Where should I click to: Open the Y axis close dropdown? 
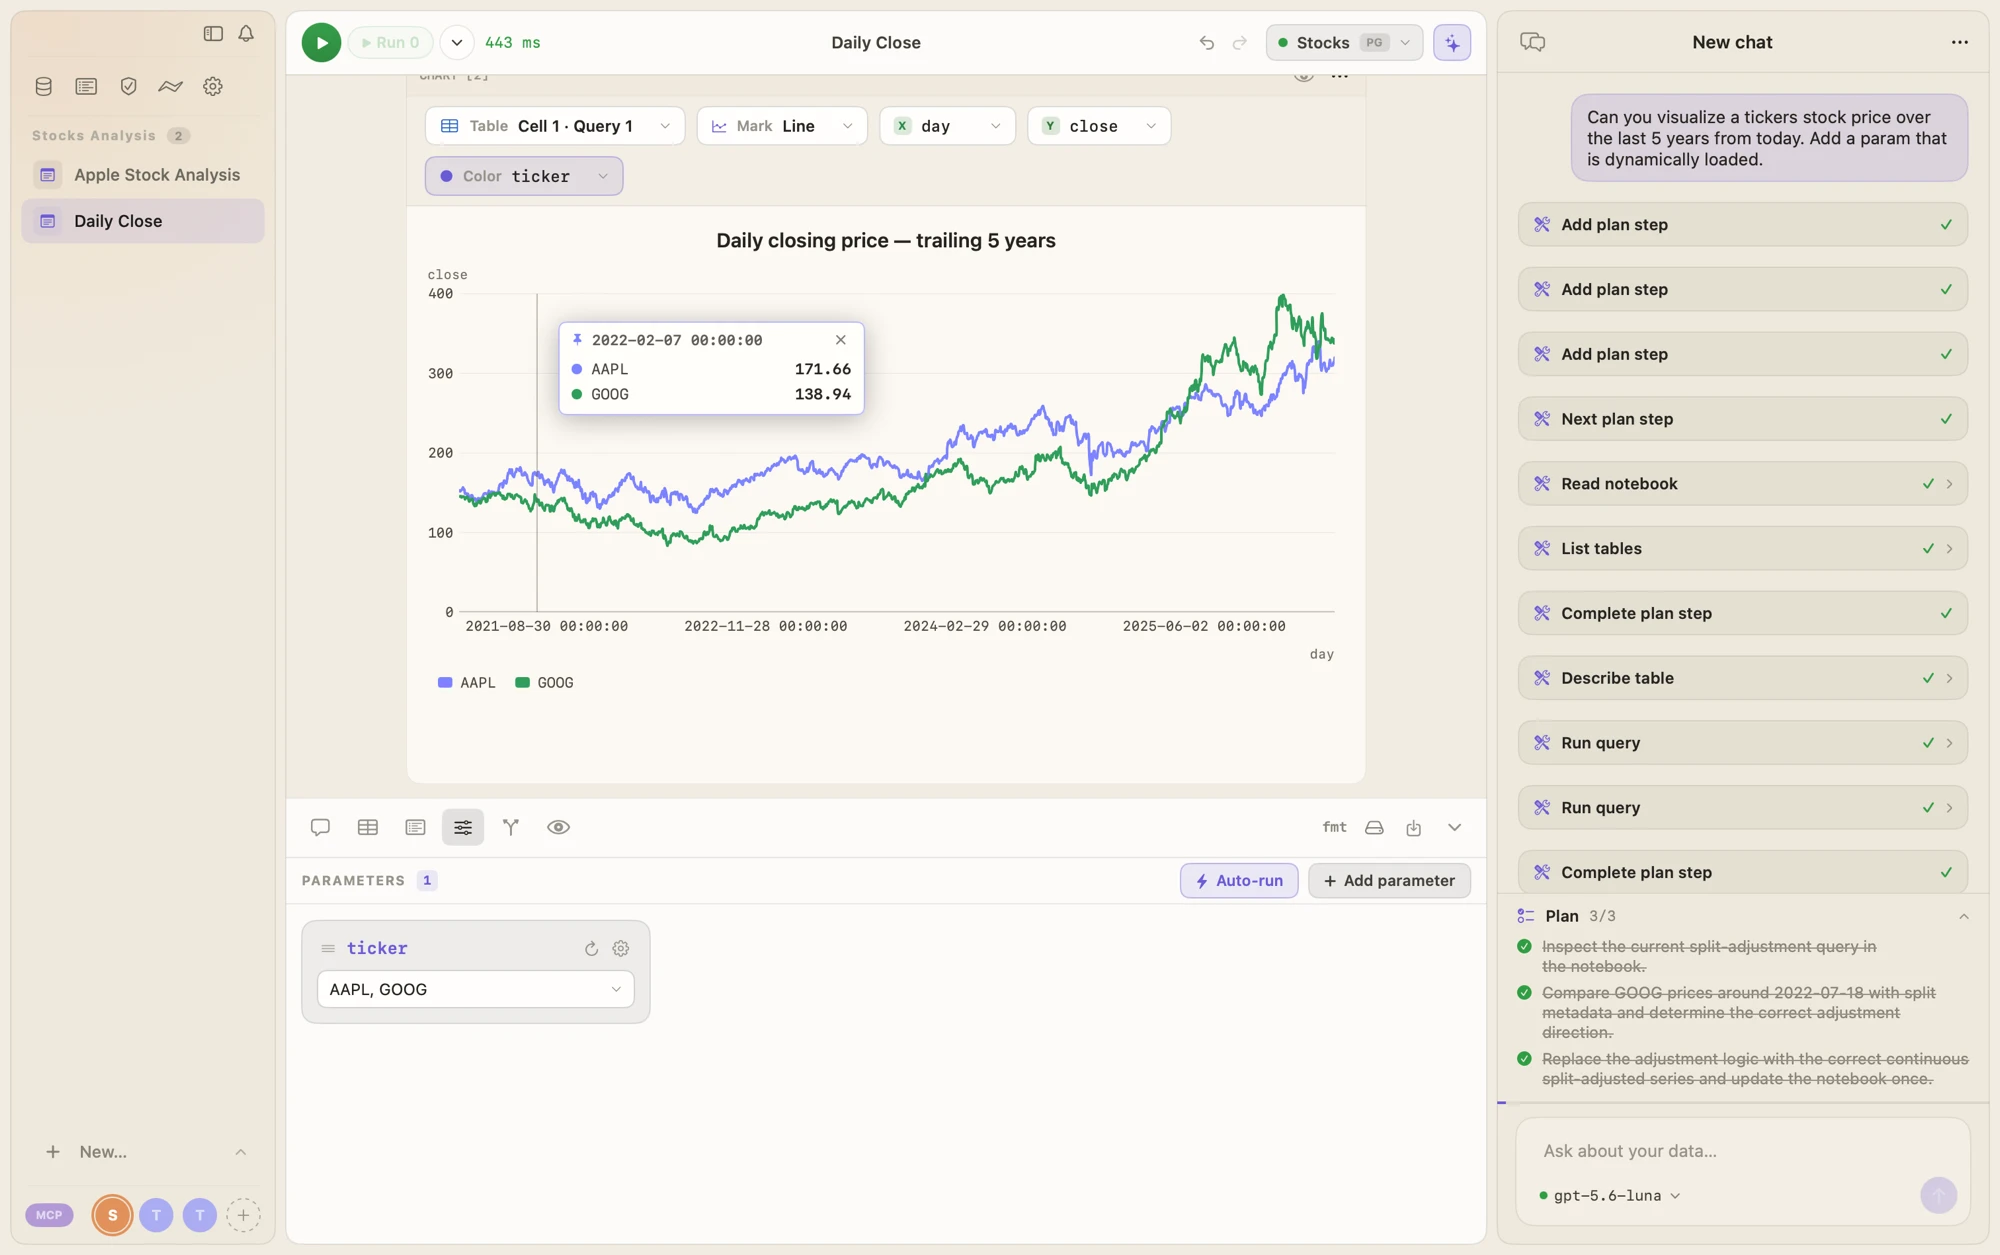coord(1099,126)
